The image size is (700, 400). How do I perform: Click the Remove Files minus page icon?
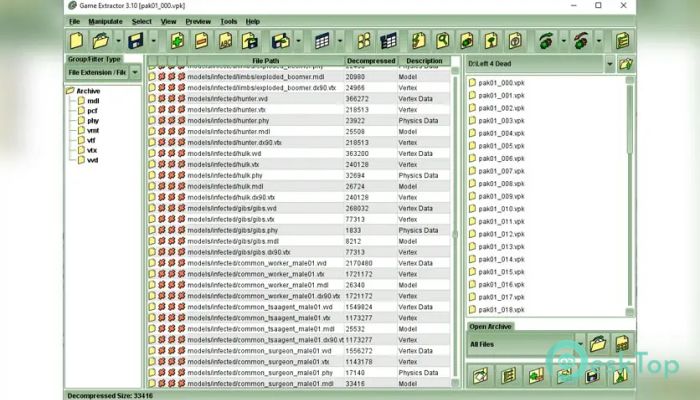click(201, 41)
